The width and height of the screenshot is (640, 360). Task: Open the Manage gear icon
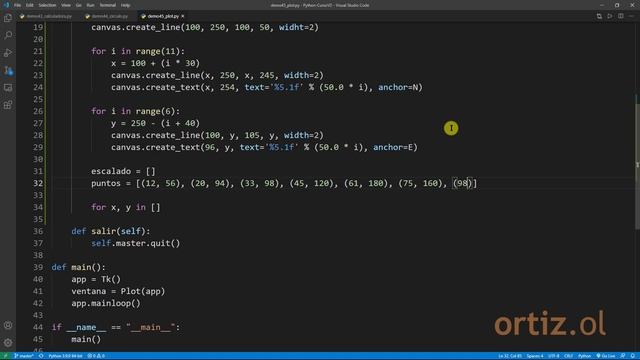point(8,342)
